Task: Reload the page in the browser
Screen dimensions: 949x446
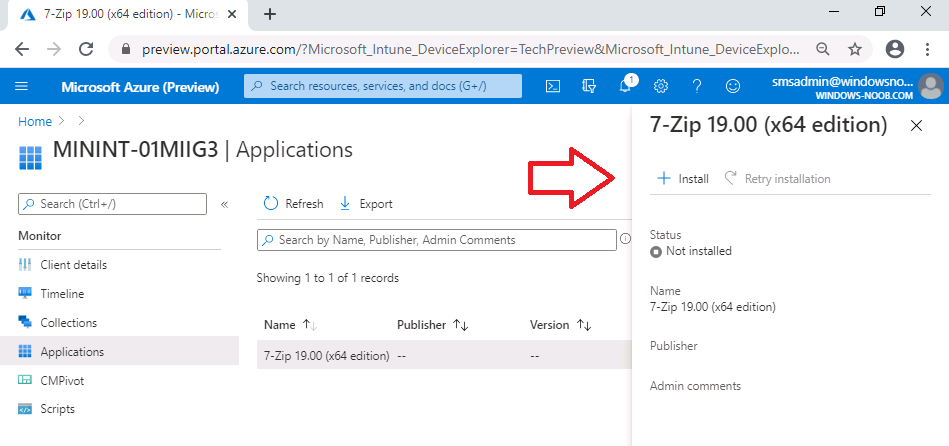Action: tap(87, 49)
